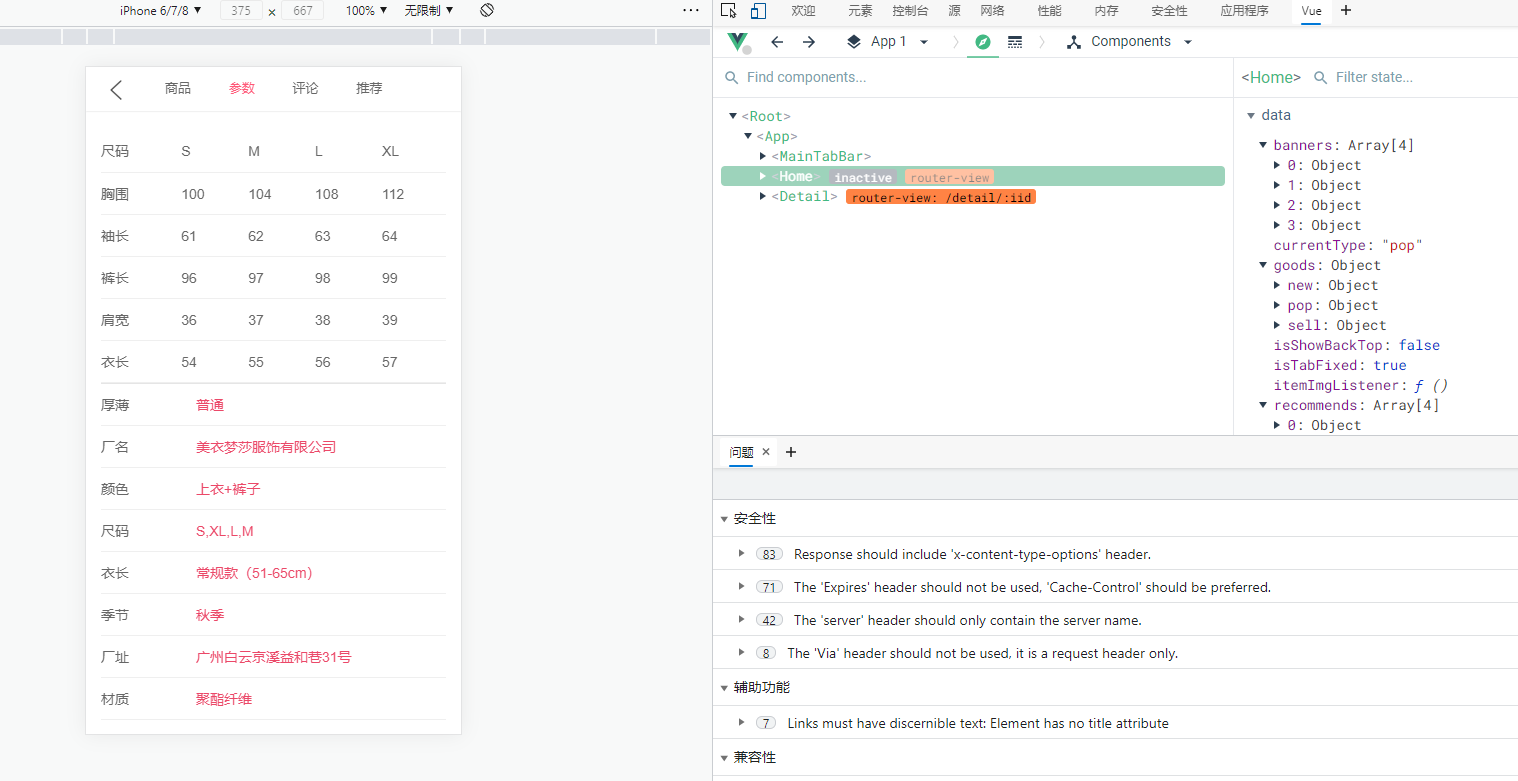1518x781 pixels.
Task: Expand the Detail component node
Action: click(x=763, y=197)
